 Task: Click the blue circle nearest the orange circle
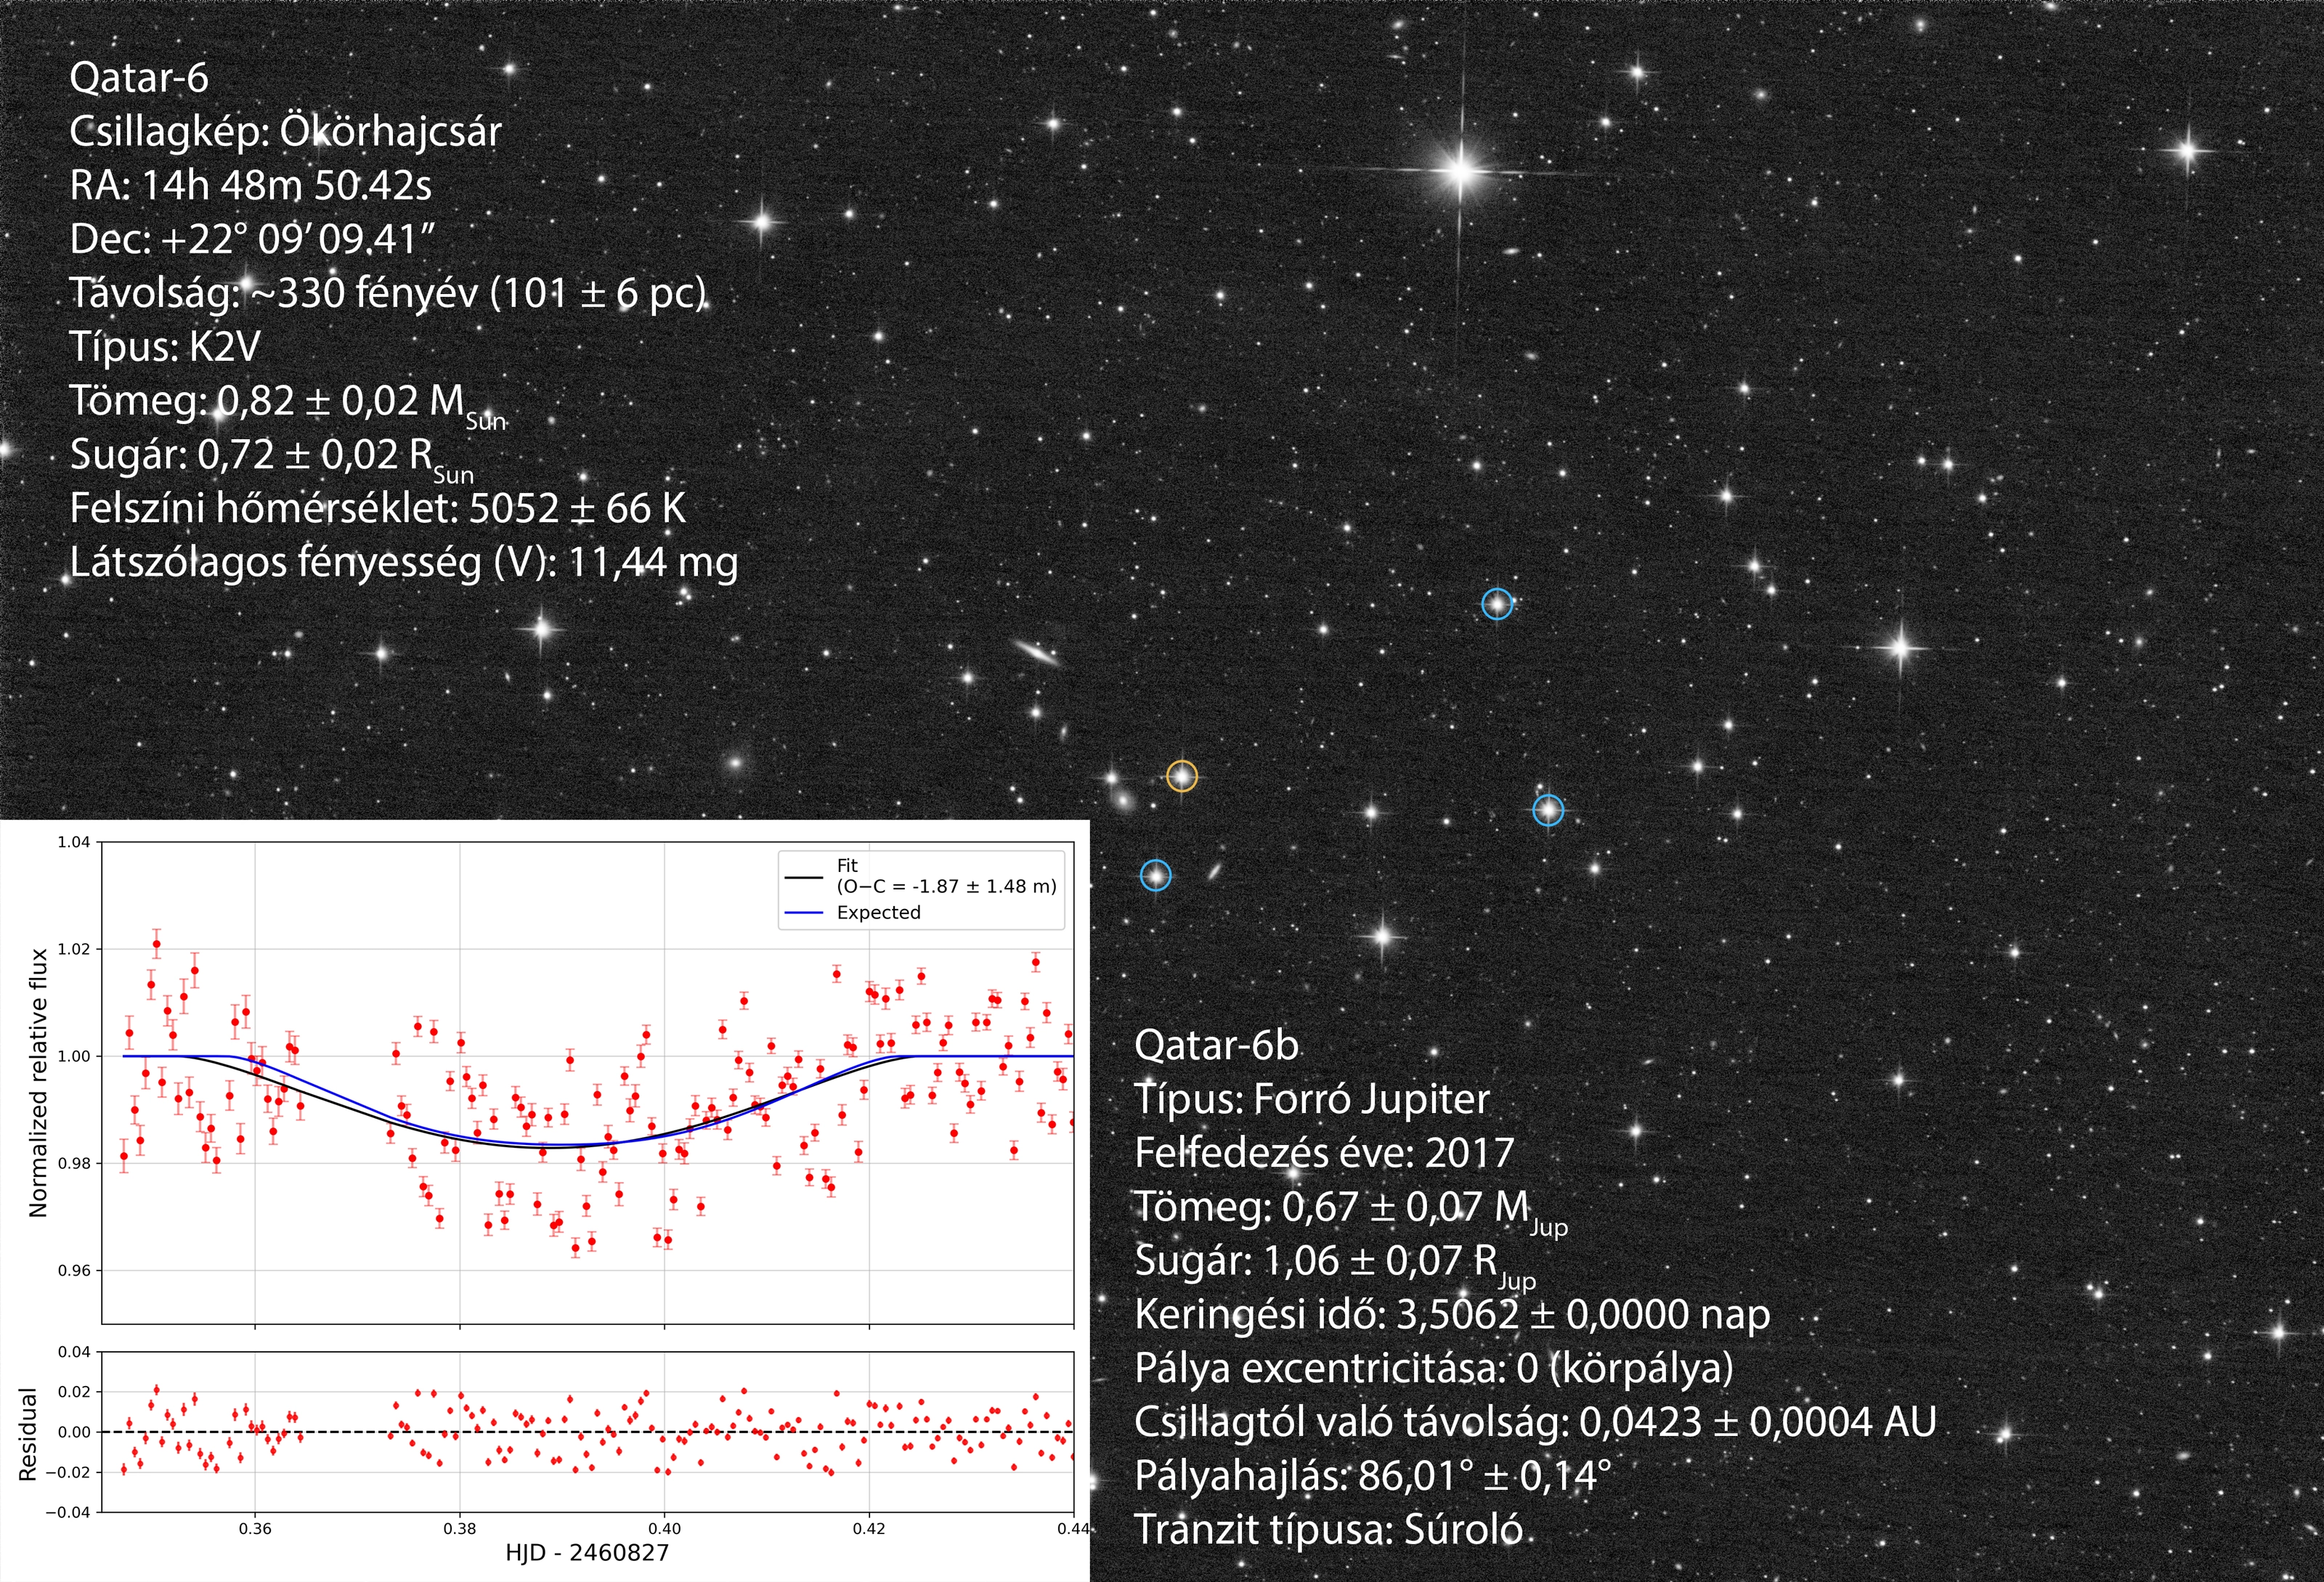pyautogui.click(x=1155, y=876)
